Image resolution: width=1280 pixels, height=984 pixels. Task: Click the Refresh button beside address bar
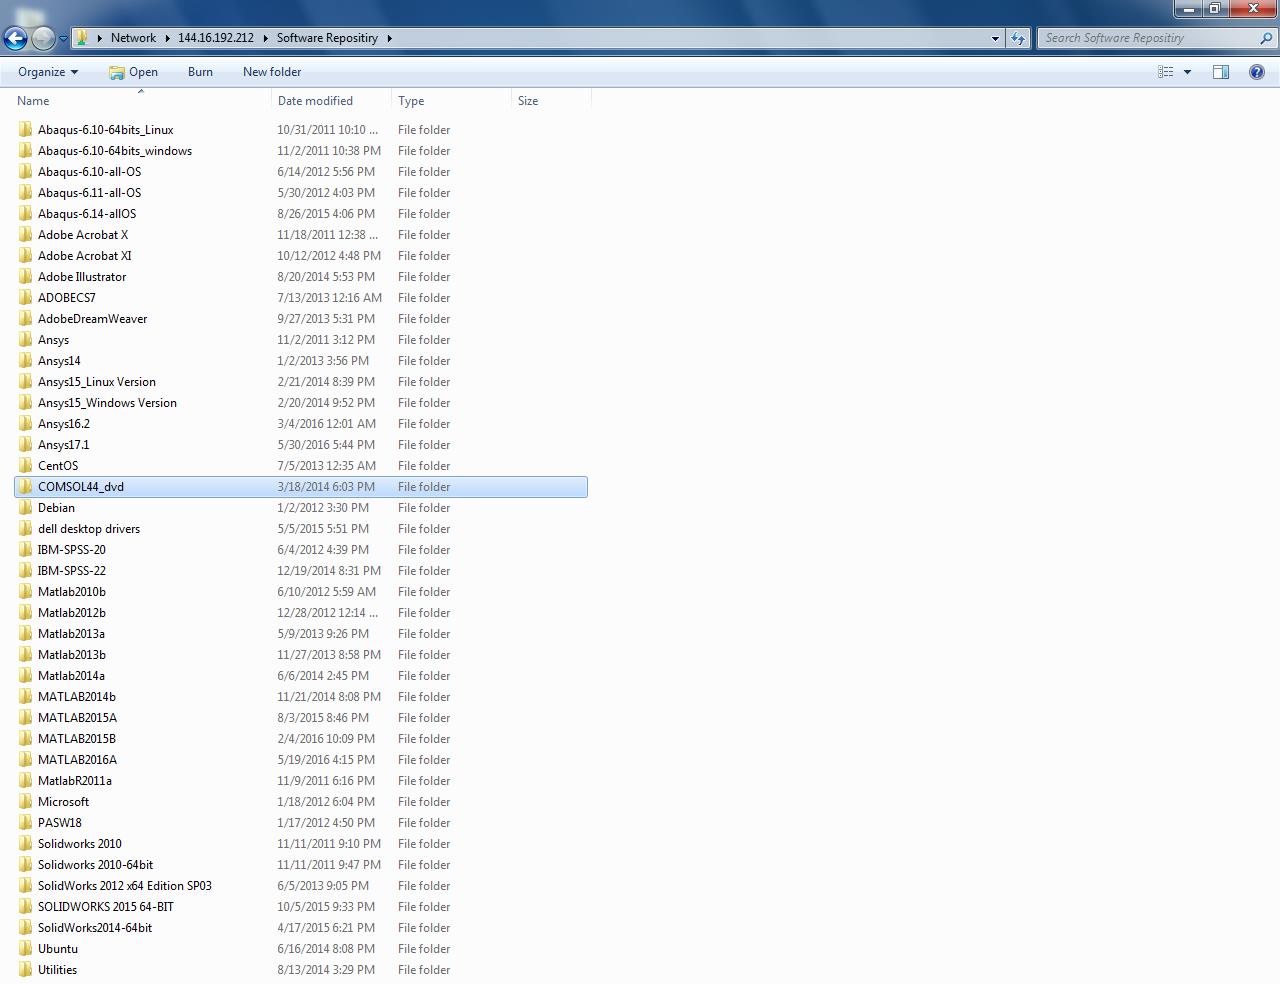(x=1018, y=38)
